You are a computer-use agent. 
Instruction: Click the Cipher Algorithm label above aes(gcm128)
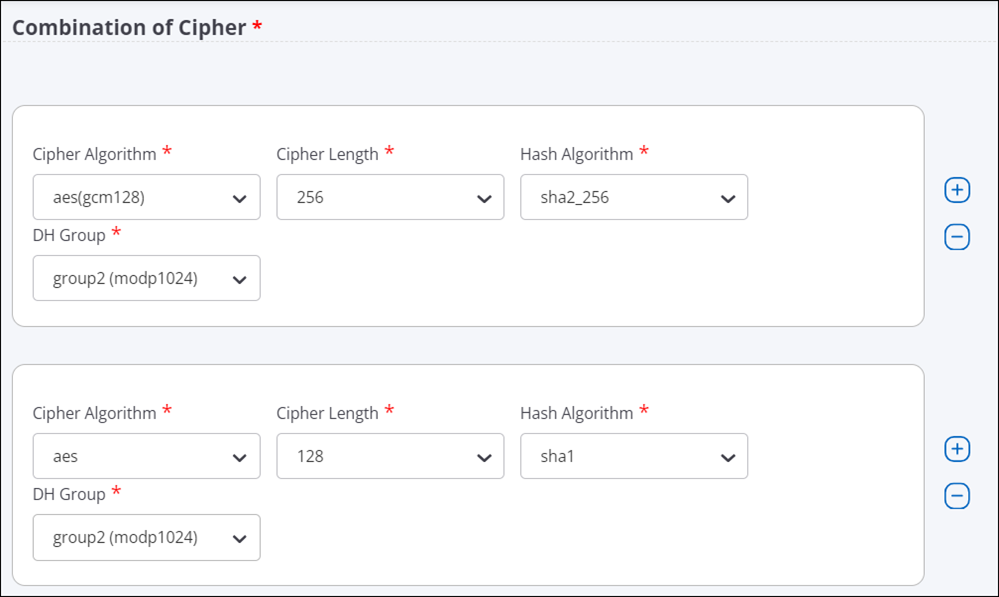[x=94, y=154]
